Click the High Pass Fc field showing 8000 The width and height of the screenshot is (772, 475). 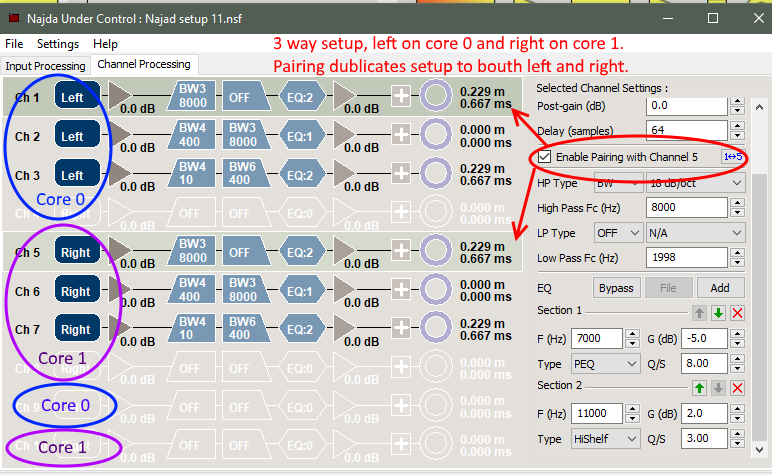coord(687,207)
